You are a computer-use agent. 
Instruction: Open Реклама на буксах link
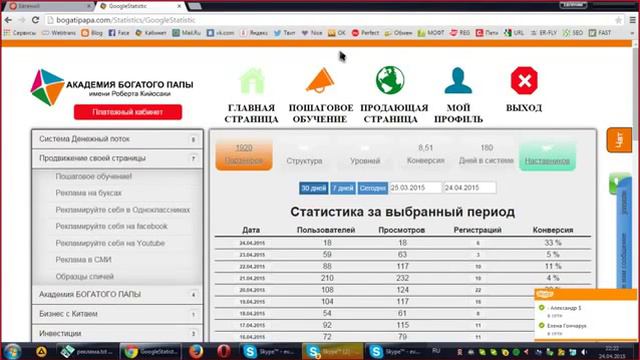point(89,193)
